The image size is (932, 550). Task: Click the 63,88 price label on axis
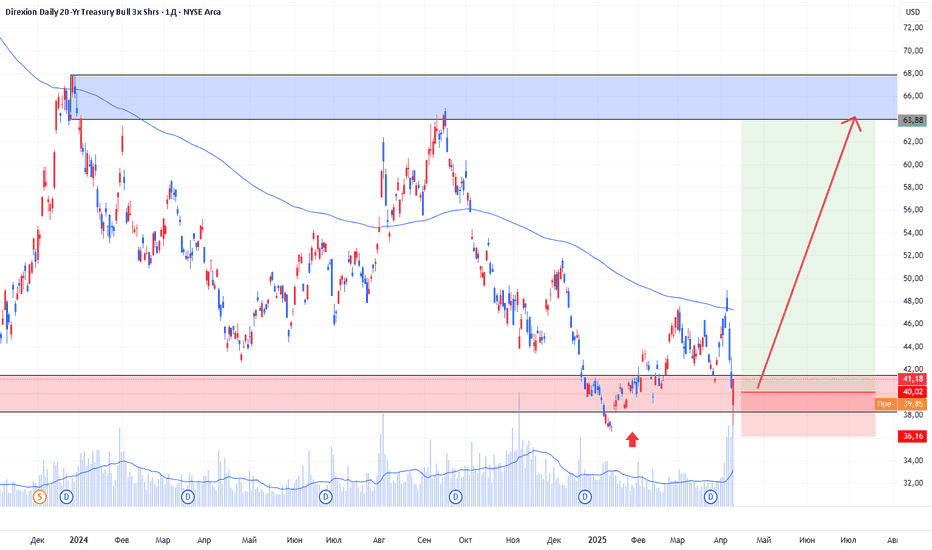911,120
